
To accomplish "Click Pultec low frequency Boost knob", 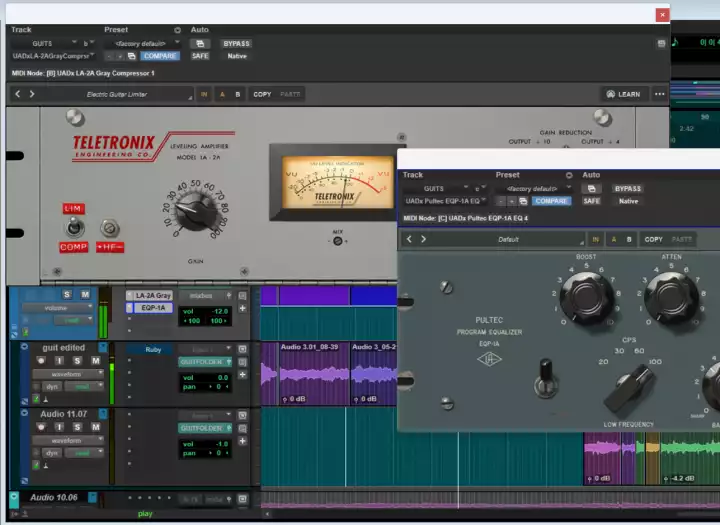I will point(586,298).
